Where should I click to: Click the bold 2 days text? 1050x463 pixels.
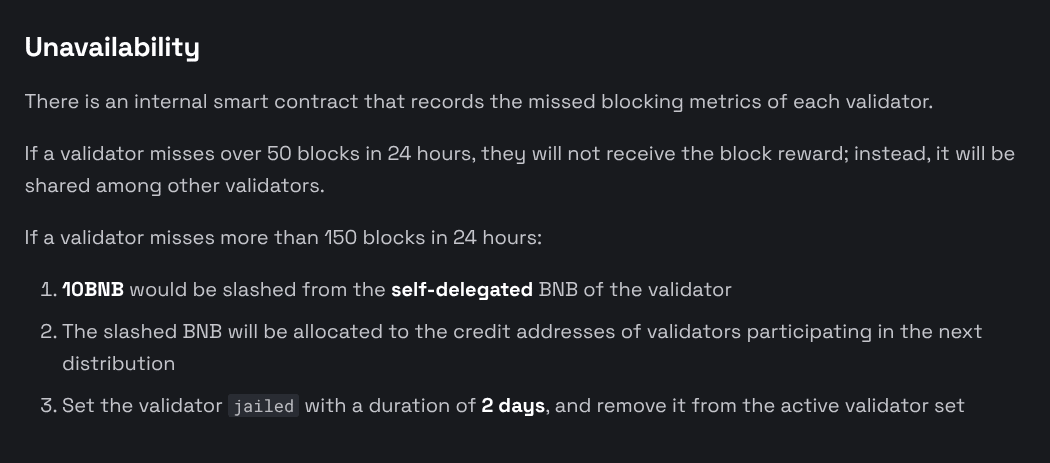pos(513,406)
